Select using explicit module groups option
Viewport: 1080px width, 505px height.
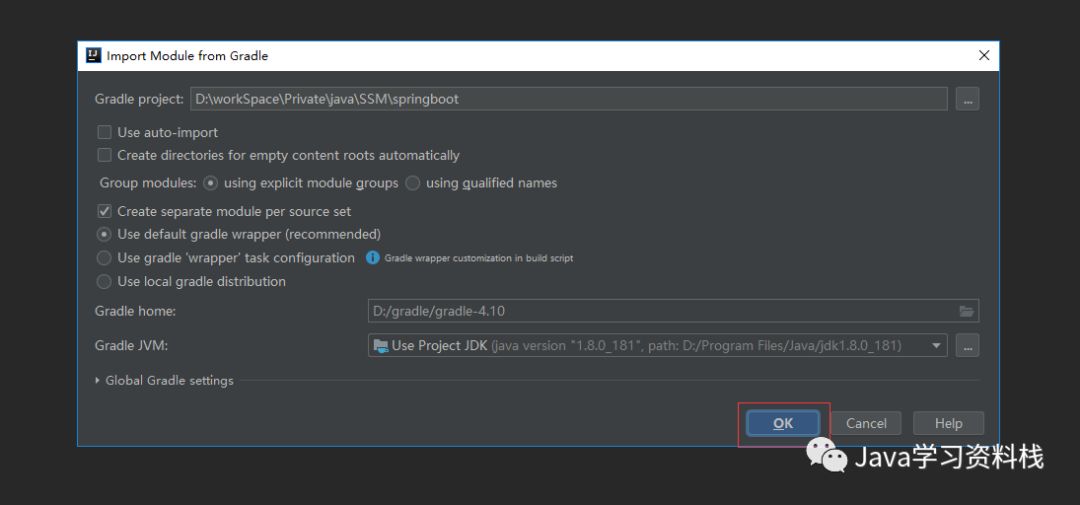211,183
